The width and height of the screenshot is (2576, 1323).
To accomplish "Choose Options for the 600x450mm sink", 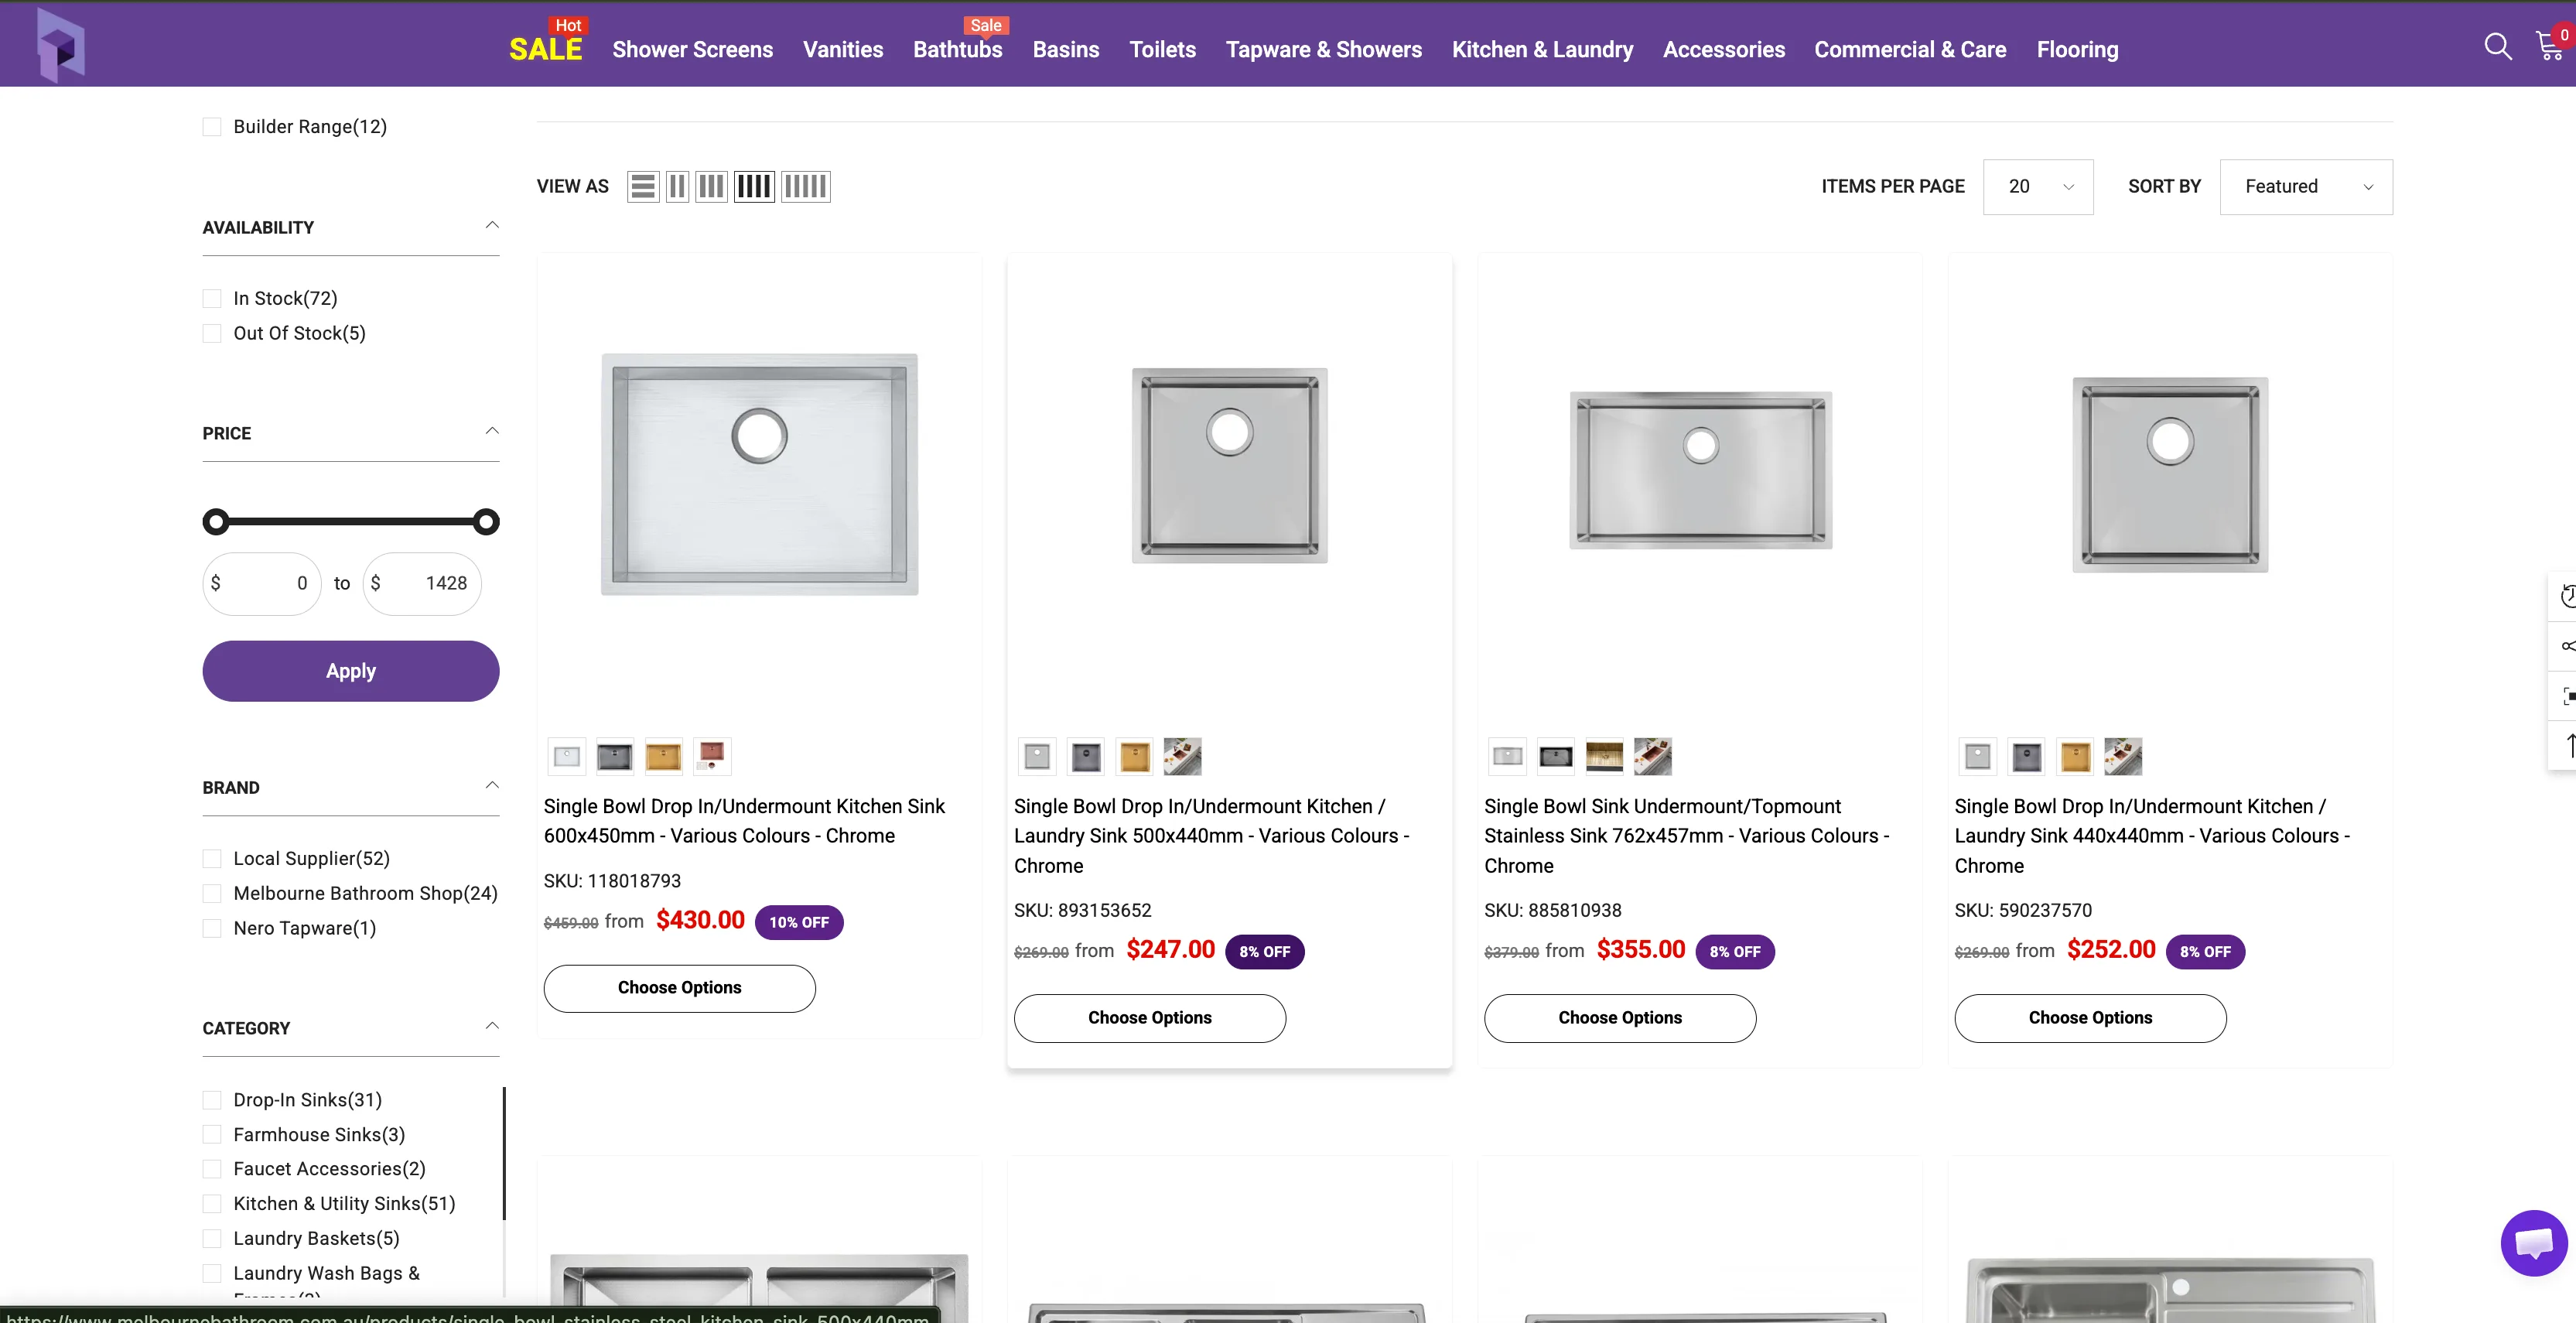I will (x=680, y=988).
